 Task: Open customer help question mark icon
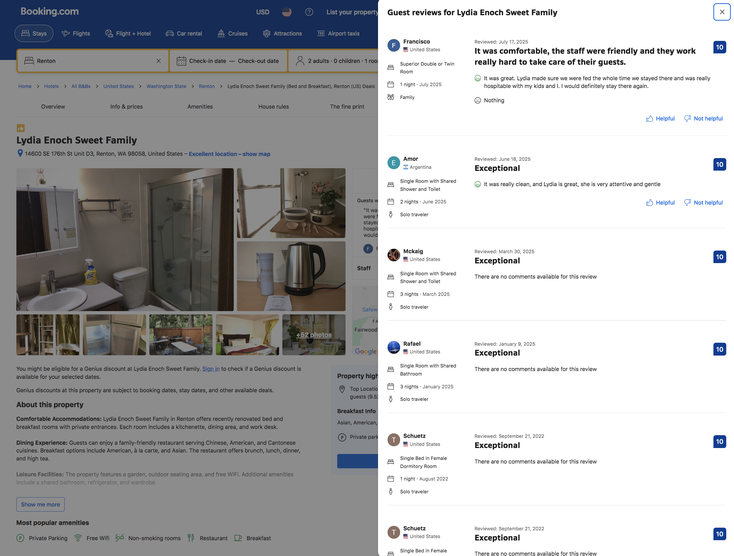[309, 12]
